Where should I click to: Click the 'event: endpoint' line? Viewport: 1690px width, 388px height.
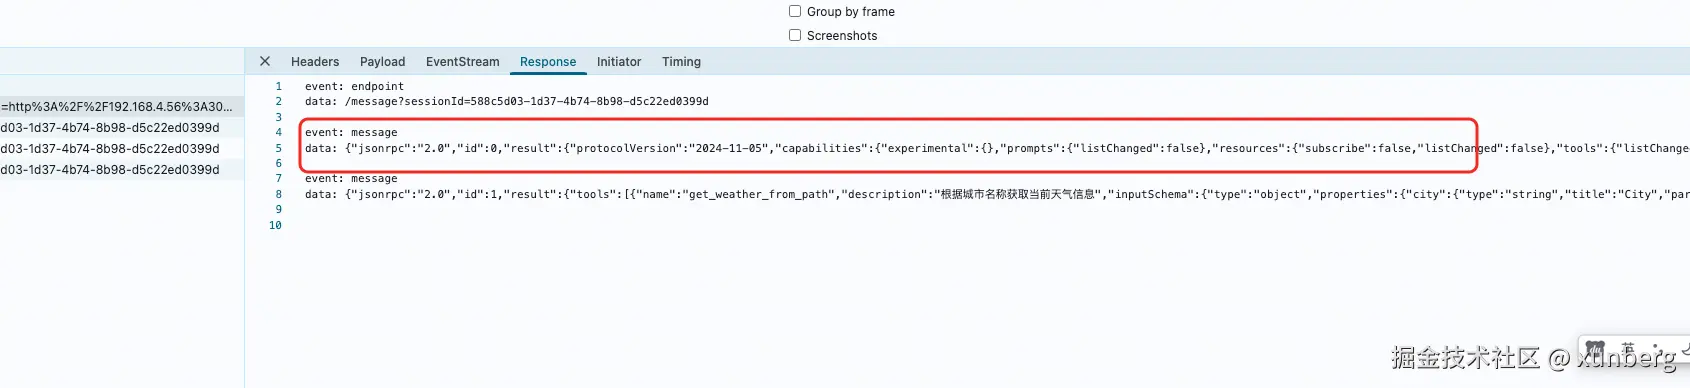tap(355, 87)
